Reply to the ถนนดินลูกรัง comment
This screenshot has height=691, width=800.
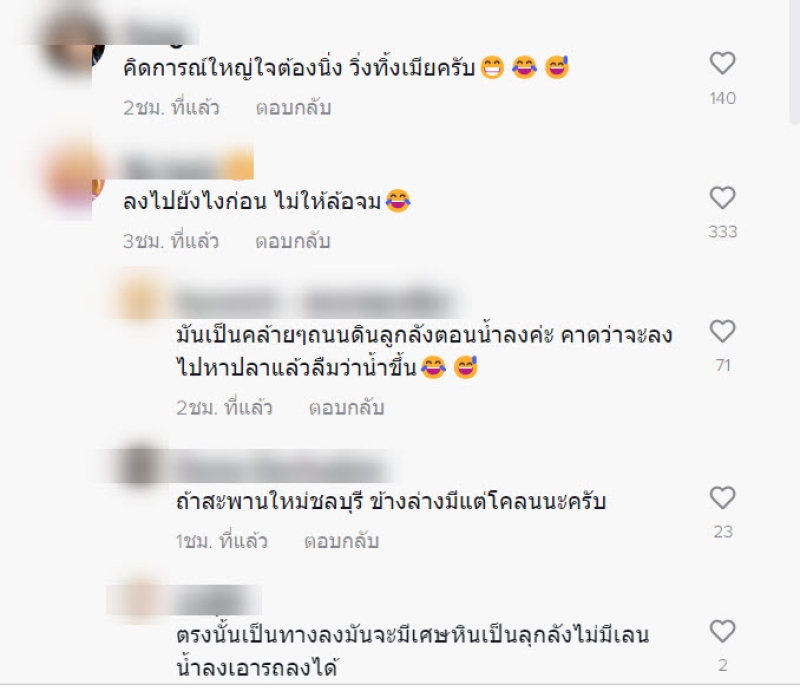[x=346, y=407]
